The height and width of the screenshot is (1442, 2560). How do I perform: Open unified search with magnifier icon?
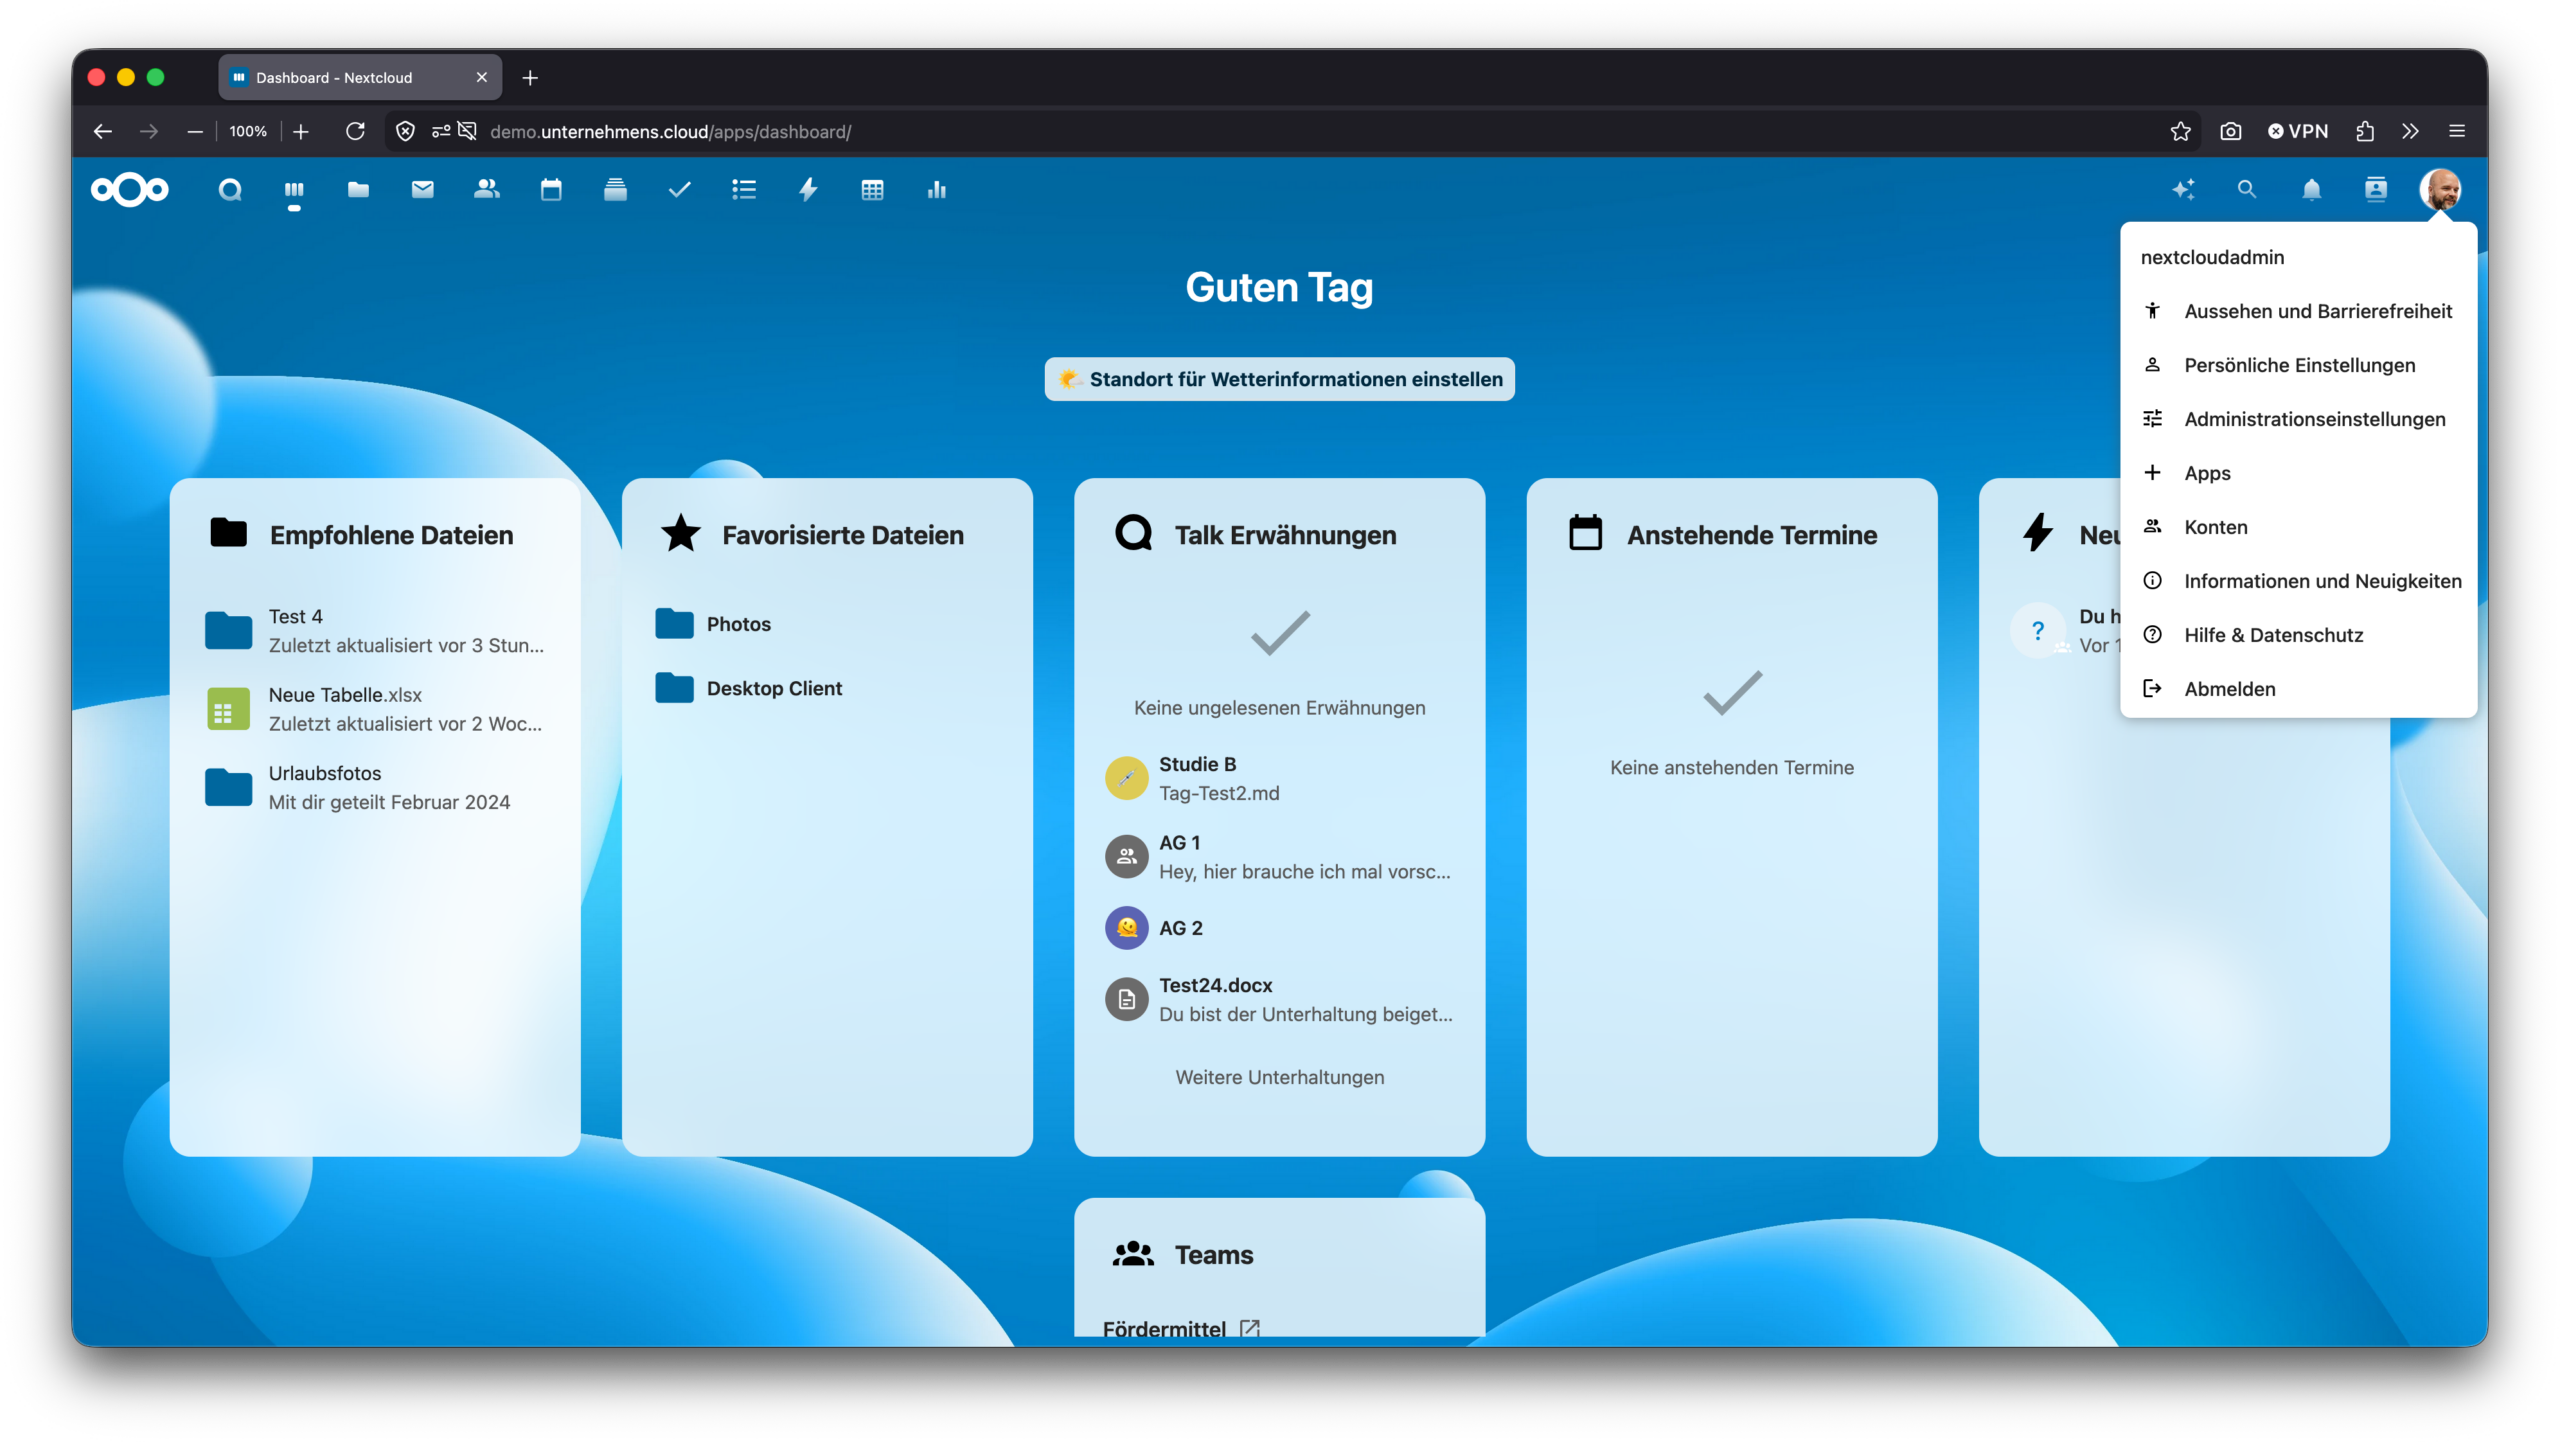point(2247,190)
